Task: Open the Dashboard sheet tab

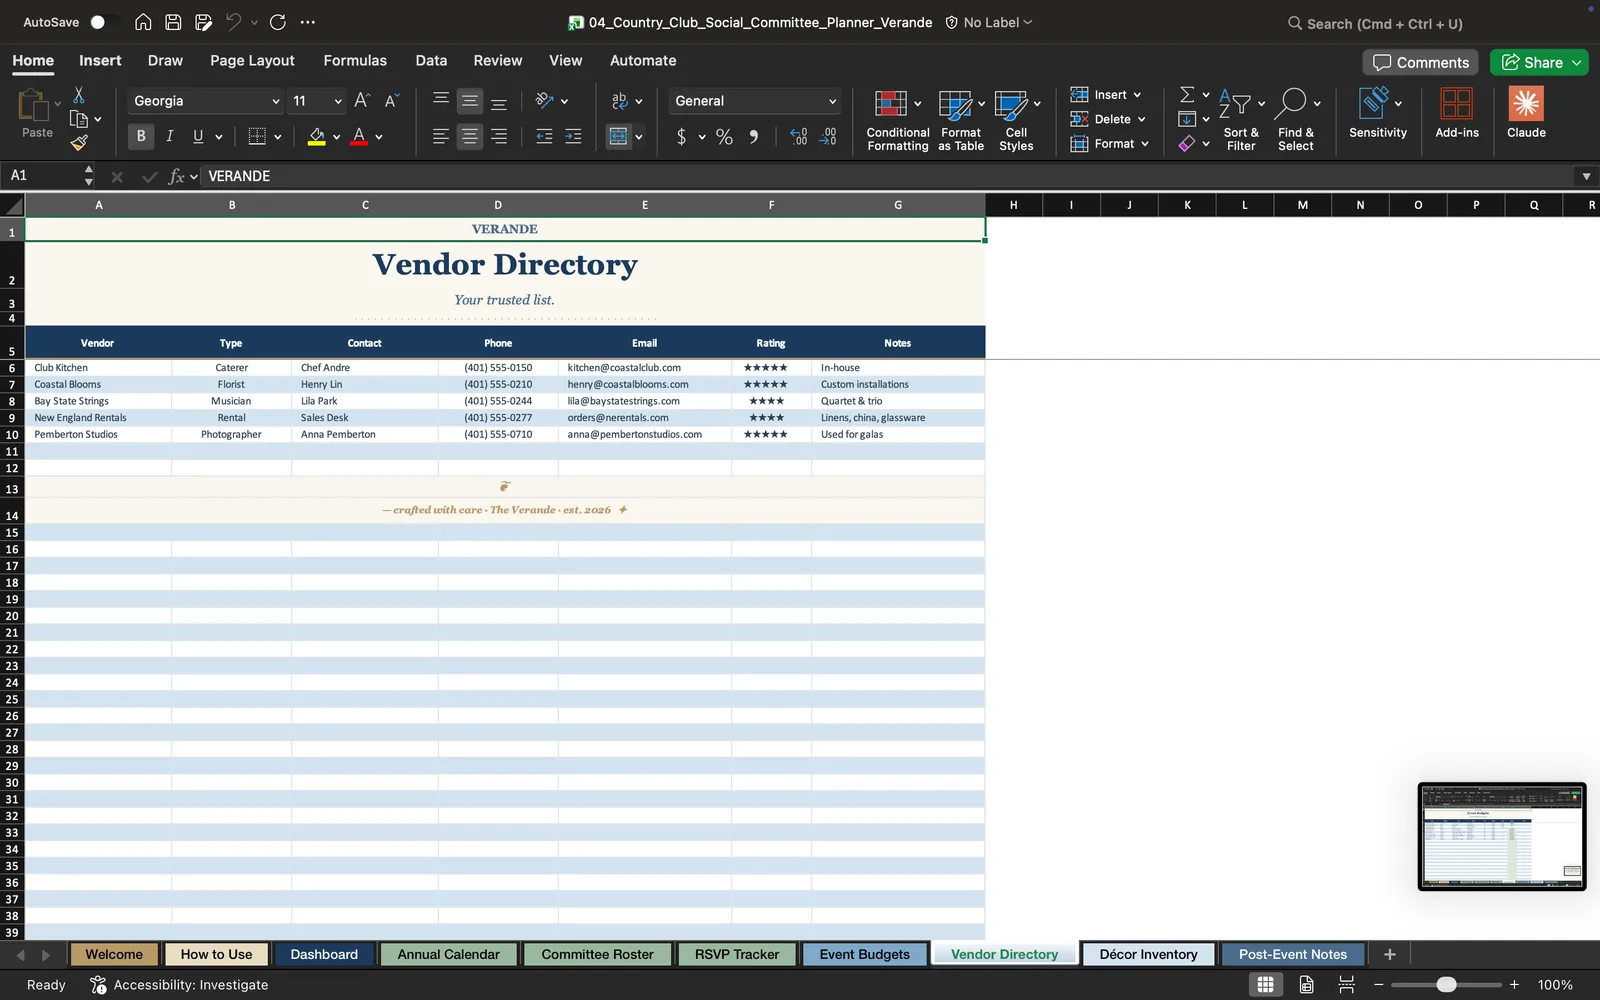Action: click(x=324, y=954)
